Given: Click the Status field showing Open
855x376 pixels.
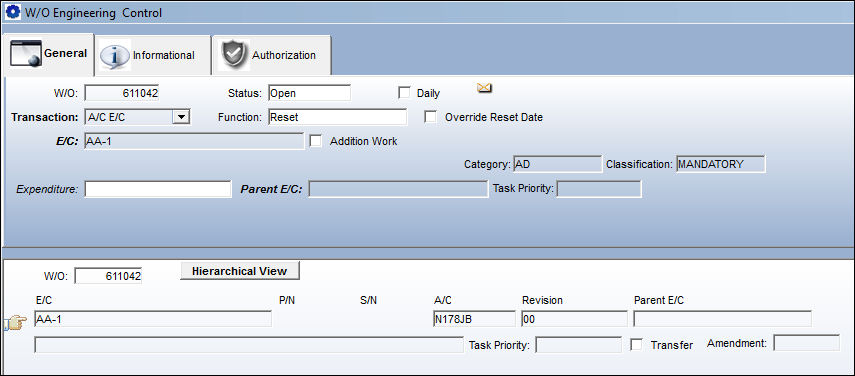Looking at the screenshot, I should (310, 93).
